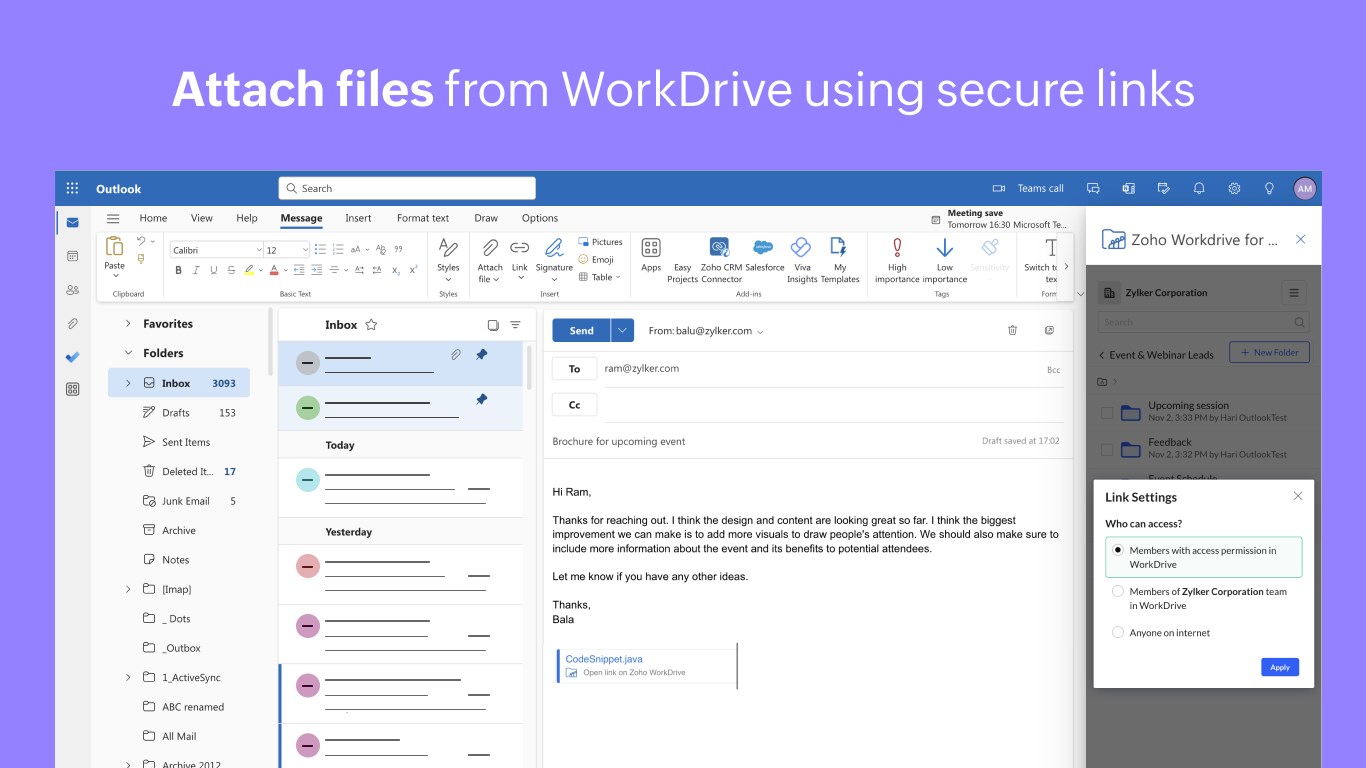Screen dimensions: 1366x768
Task: Switch to the Insert tab
Action: 358,218
